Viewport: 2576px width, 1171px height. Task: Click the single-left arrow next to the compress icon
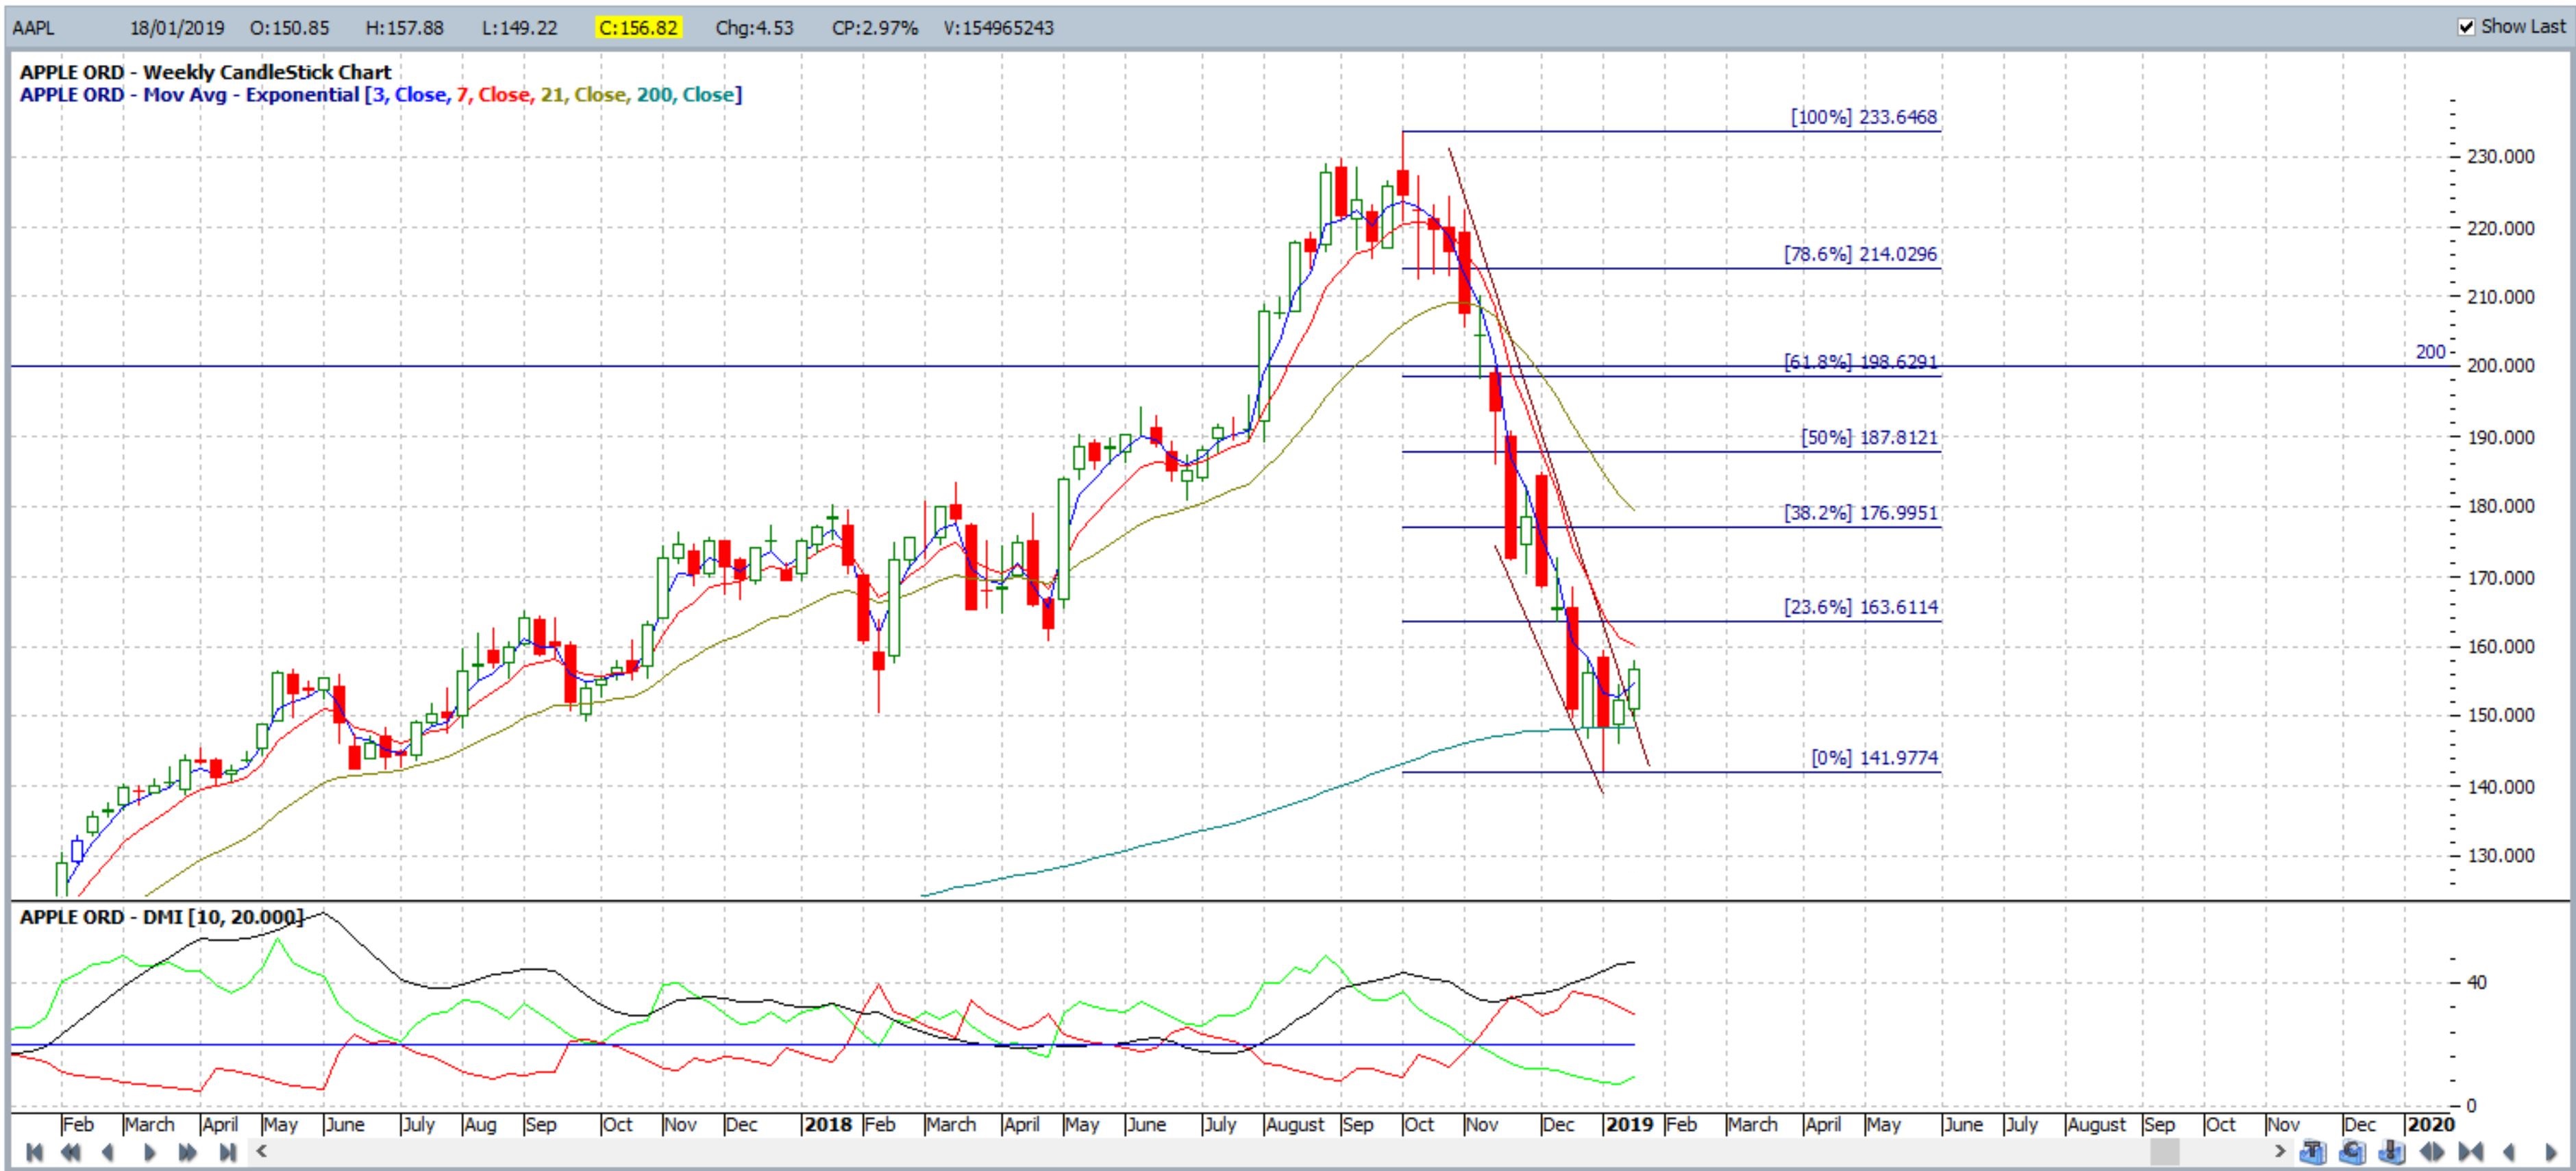(2509, 1152)
